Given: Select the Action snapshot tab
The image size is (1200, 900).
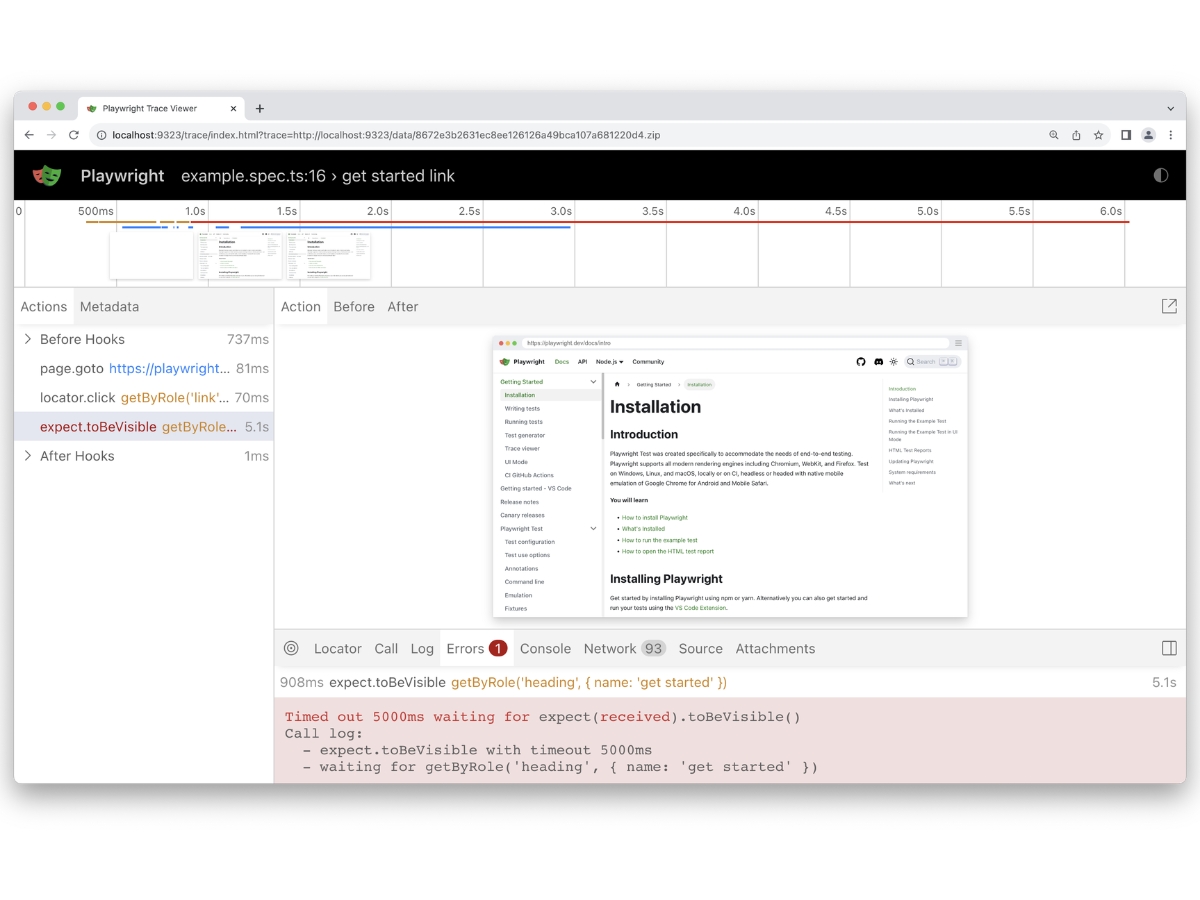Looking at the screenshot, I should click(301, 307).
